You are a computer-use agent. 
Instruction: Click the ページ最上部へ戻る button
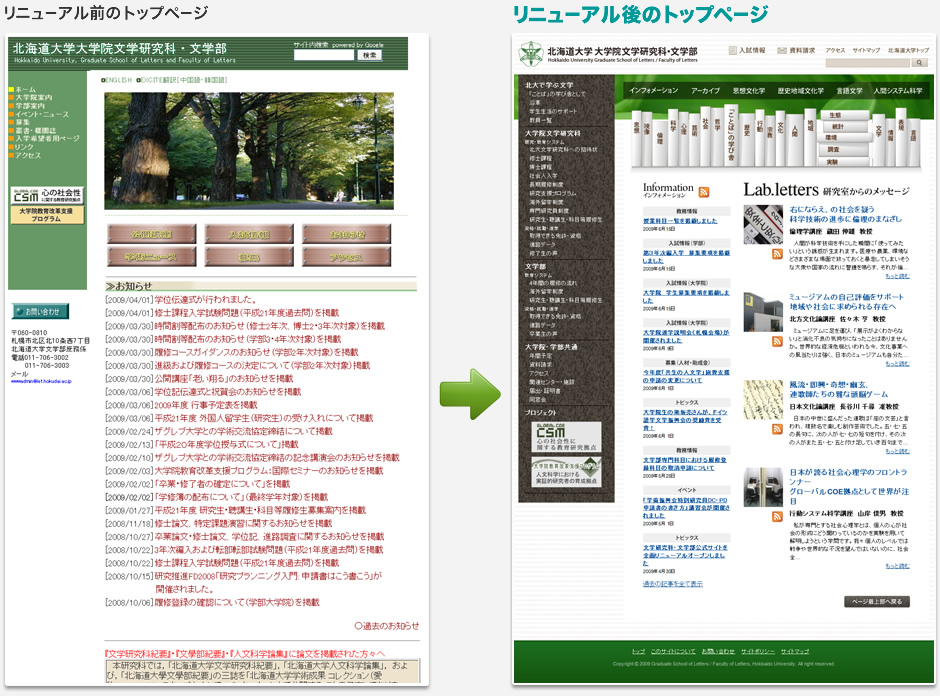pos(876,602)
